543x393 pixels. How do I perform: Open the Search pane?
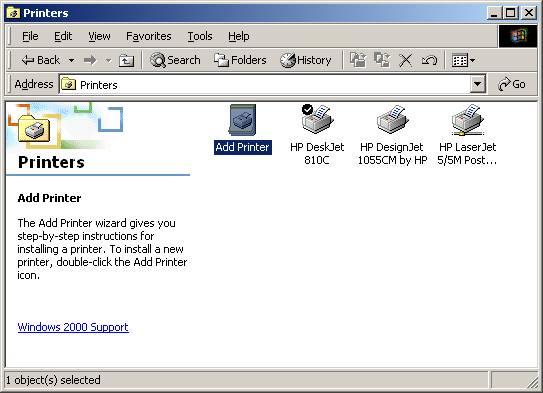click(175, 60)
